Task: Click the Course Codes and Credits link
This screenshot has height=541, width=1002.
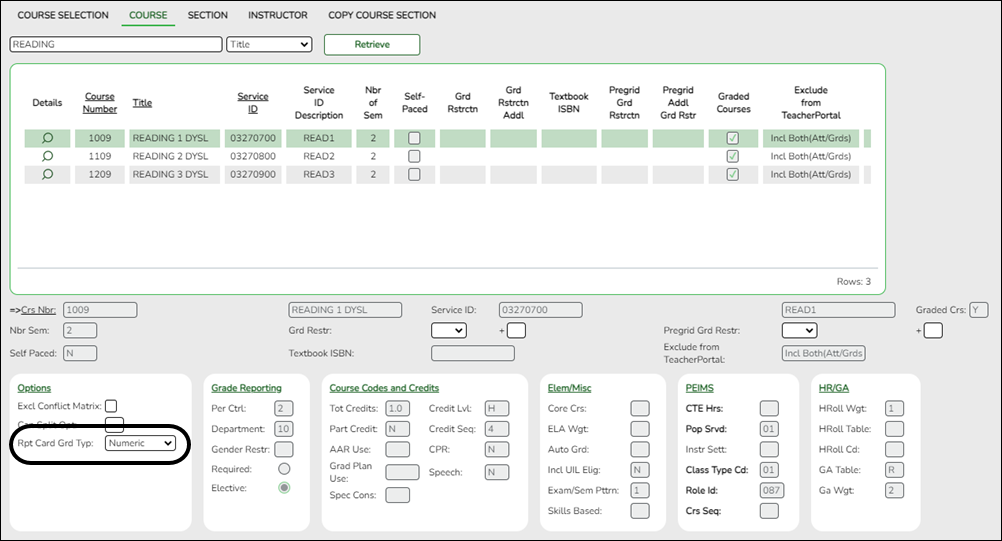Action: pos(384,388)
